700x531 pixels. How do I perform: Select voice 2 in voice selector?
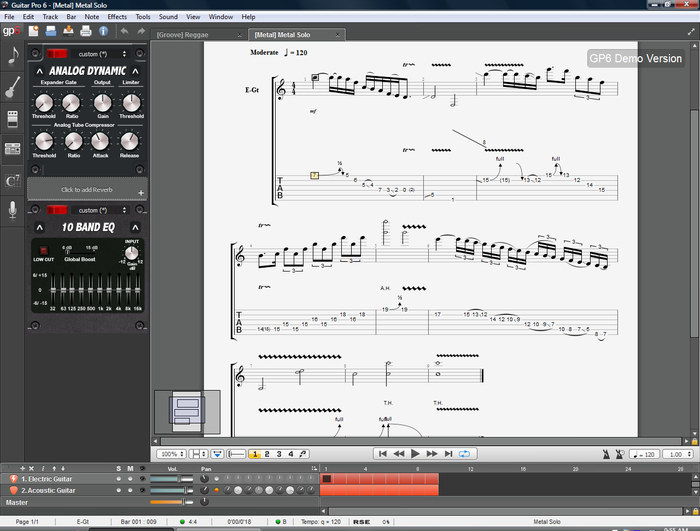point(267,454)
